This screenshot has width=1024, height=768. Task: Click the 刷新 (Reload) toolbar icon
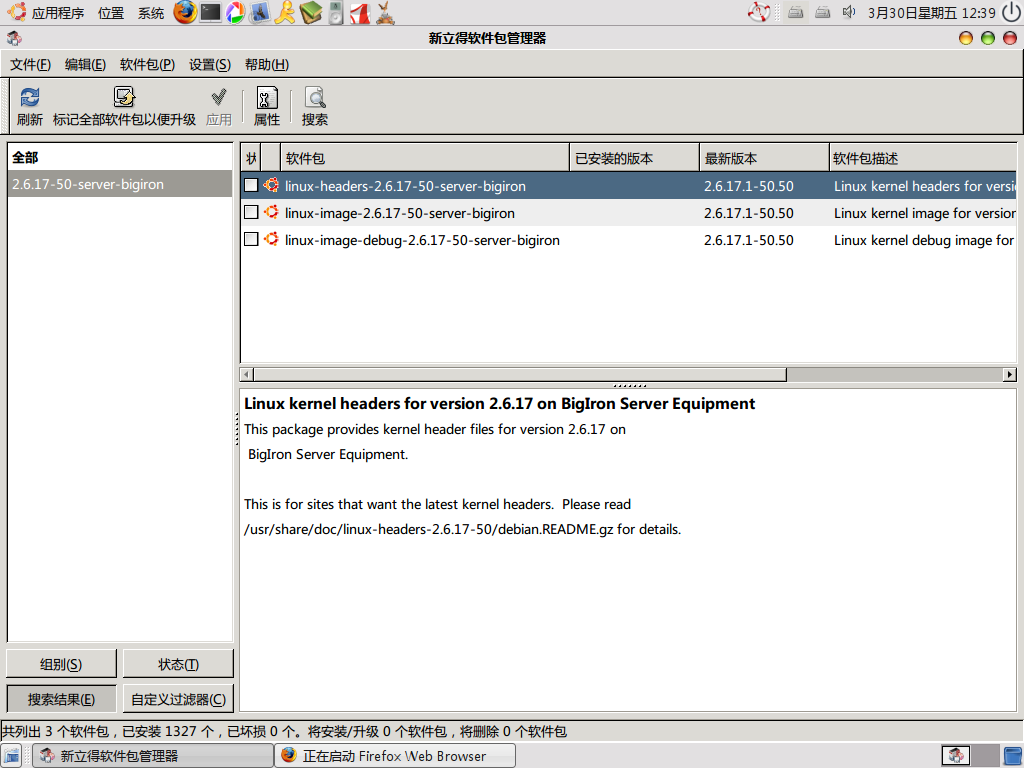click(x=29, y=98)
